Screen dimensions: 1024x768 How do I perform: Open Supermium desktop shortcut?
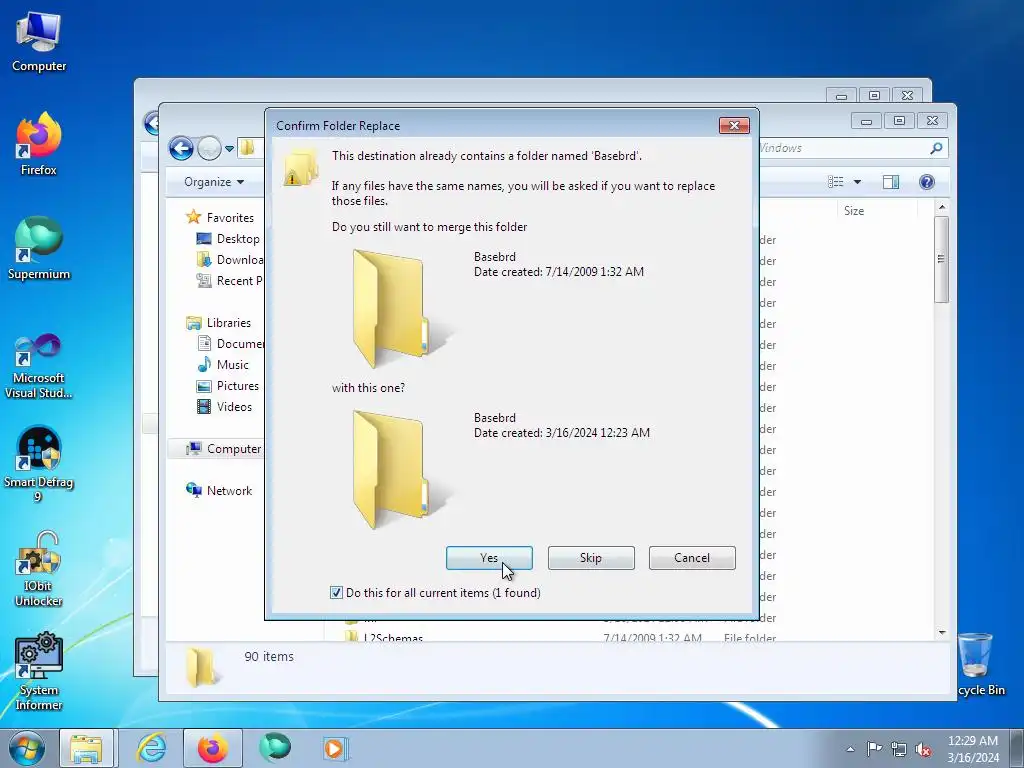pos(39,248)
